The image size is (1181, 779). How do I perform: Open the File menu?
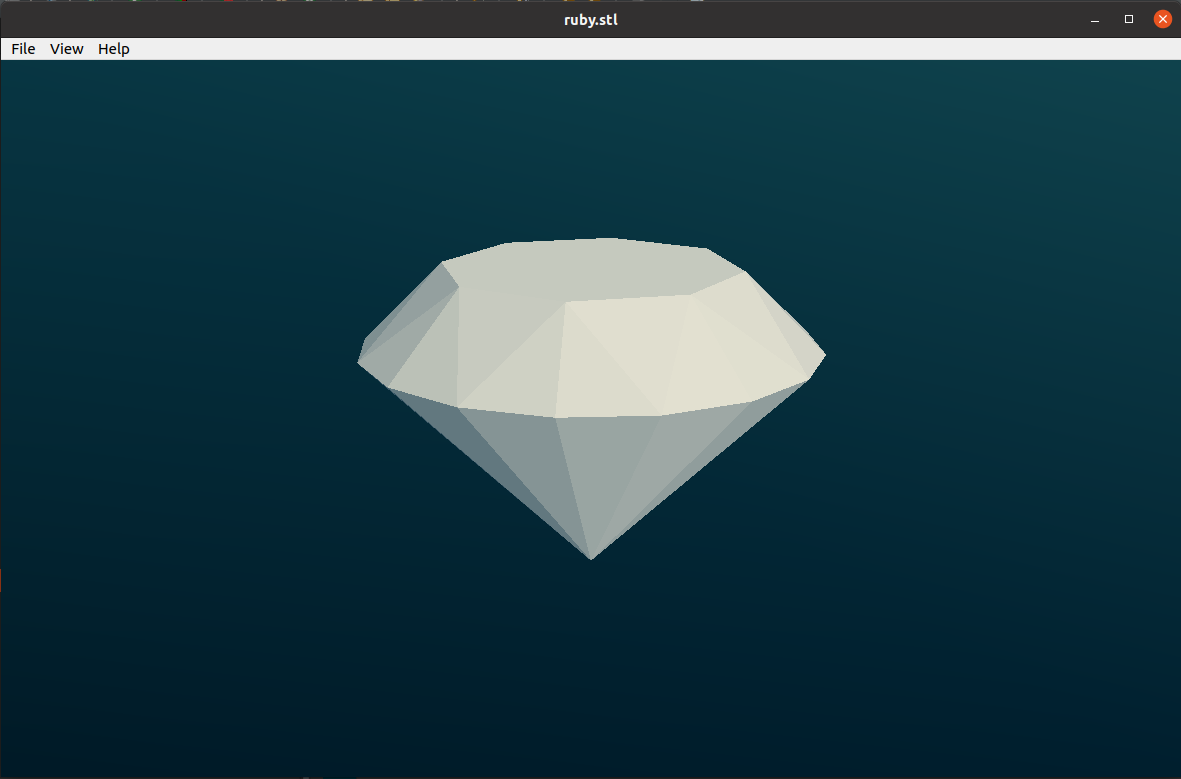click(x=23, y=49)
